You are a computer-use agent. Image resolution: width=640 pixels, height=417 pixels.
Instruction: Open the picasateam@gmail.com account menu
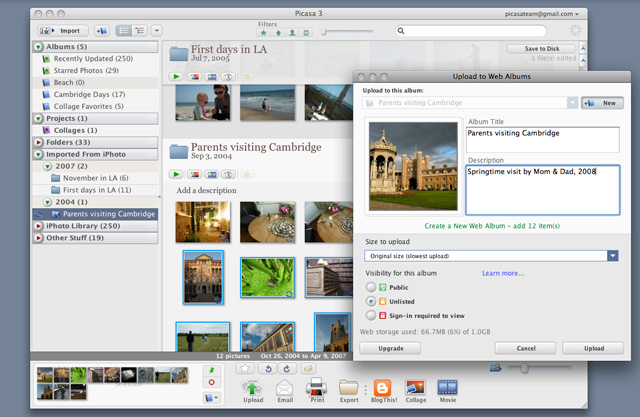[541, 14]
